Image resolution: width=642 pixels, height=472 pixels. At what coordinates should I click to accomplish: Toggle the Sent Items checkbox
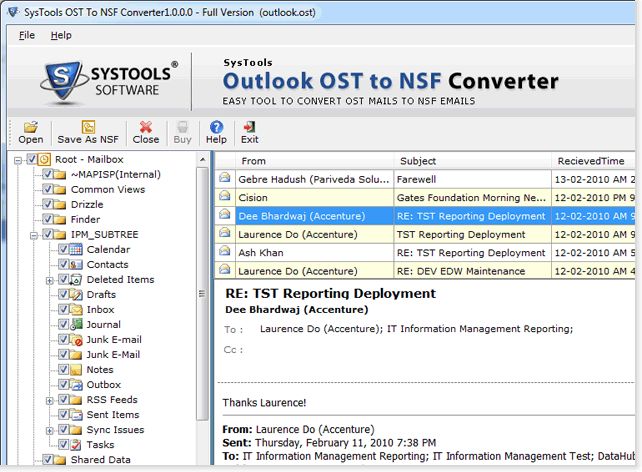tap(63, 415)
